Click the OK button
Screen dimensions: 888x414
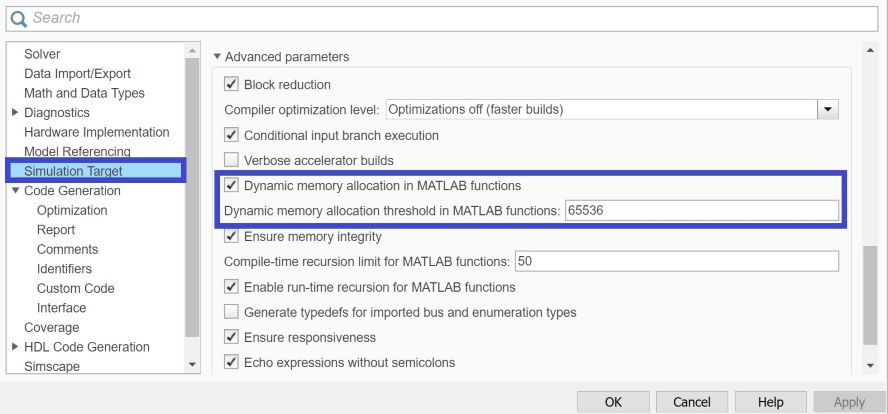(x=613, y=402)
